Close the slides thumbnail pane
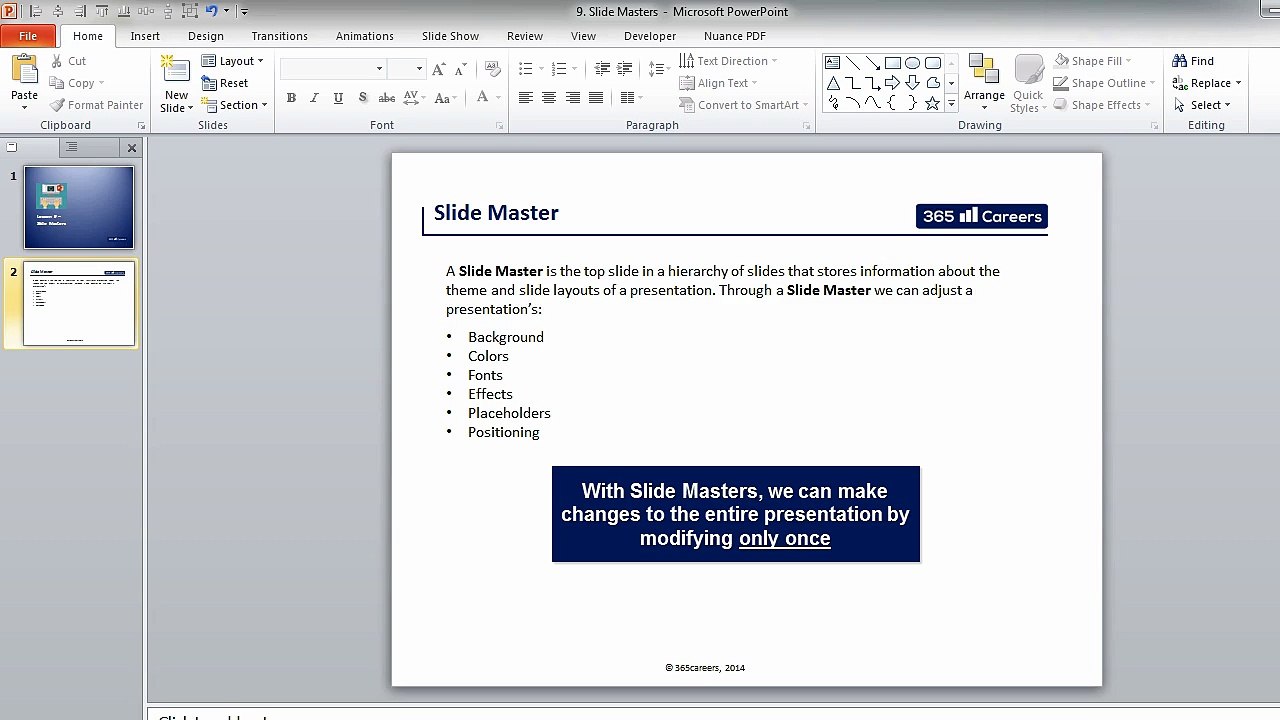The width and height of the screenshot is (1280, 720). (x=131, y=147)
